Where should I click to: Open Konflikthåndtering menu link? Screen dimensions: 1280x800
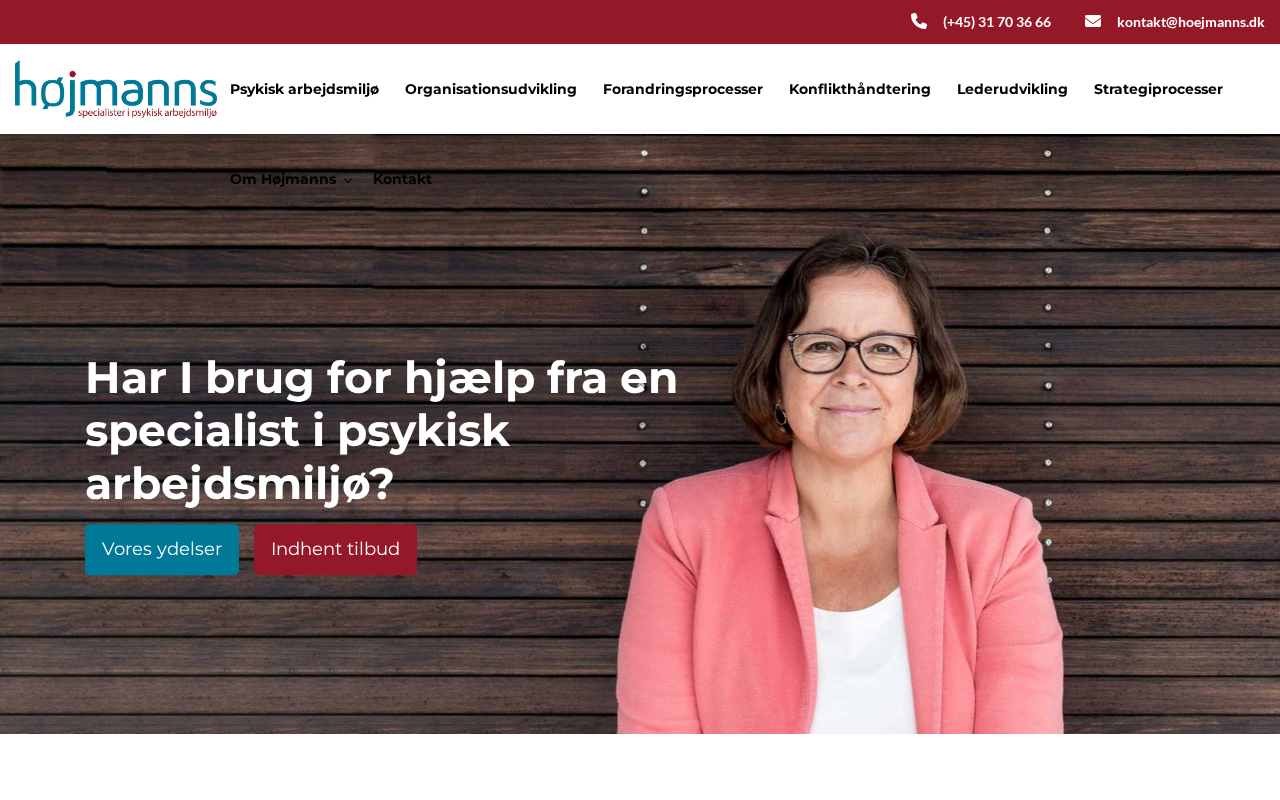coord(860,89)
